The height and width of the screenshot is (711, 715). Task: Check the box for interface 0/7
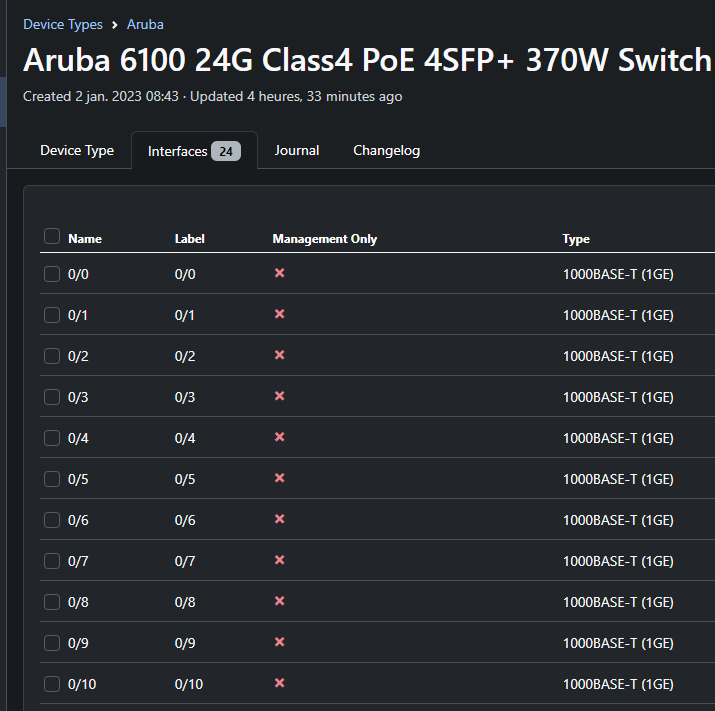pos(52,561)
